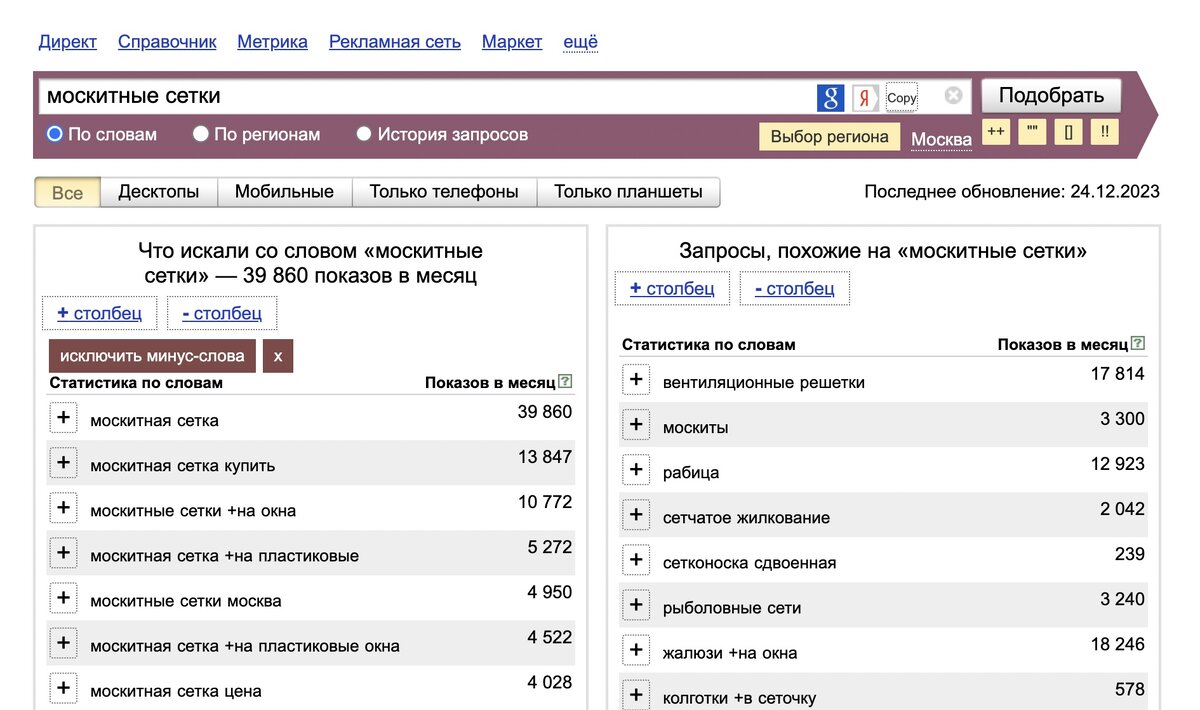Viewport: 1200px width, 710px height.
Task: Switch to the Только планшеты tab
Action: (x=628, y=192)
